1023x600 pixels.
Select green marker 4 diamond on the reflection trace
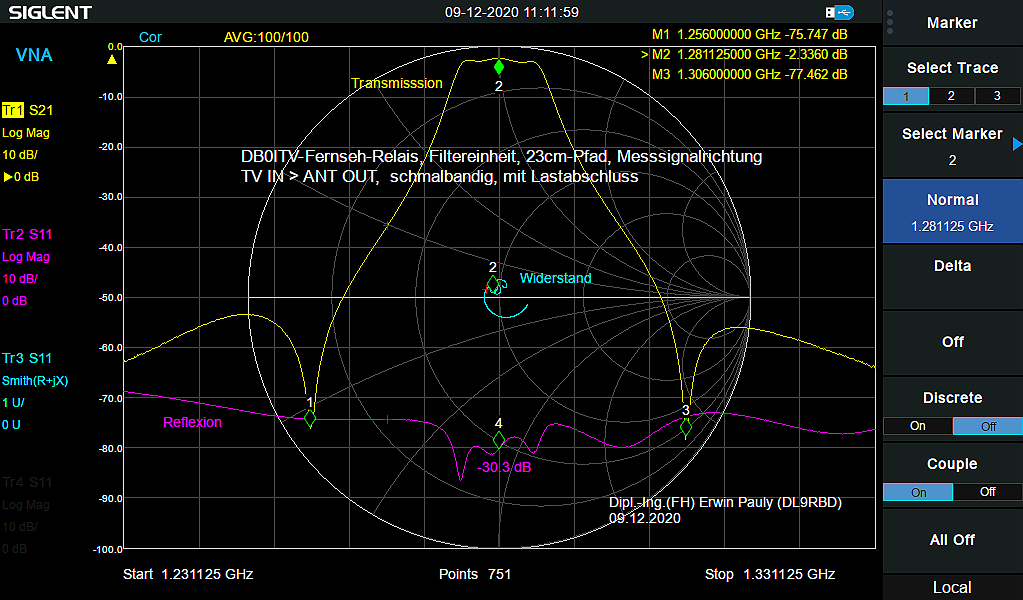[x=499, y=440]
